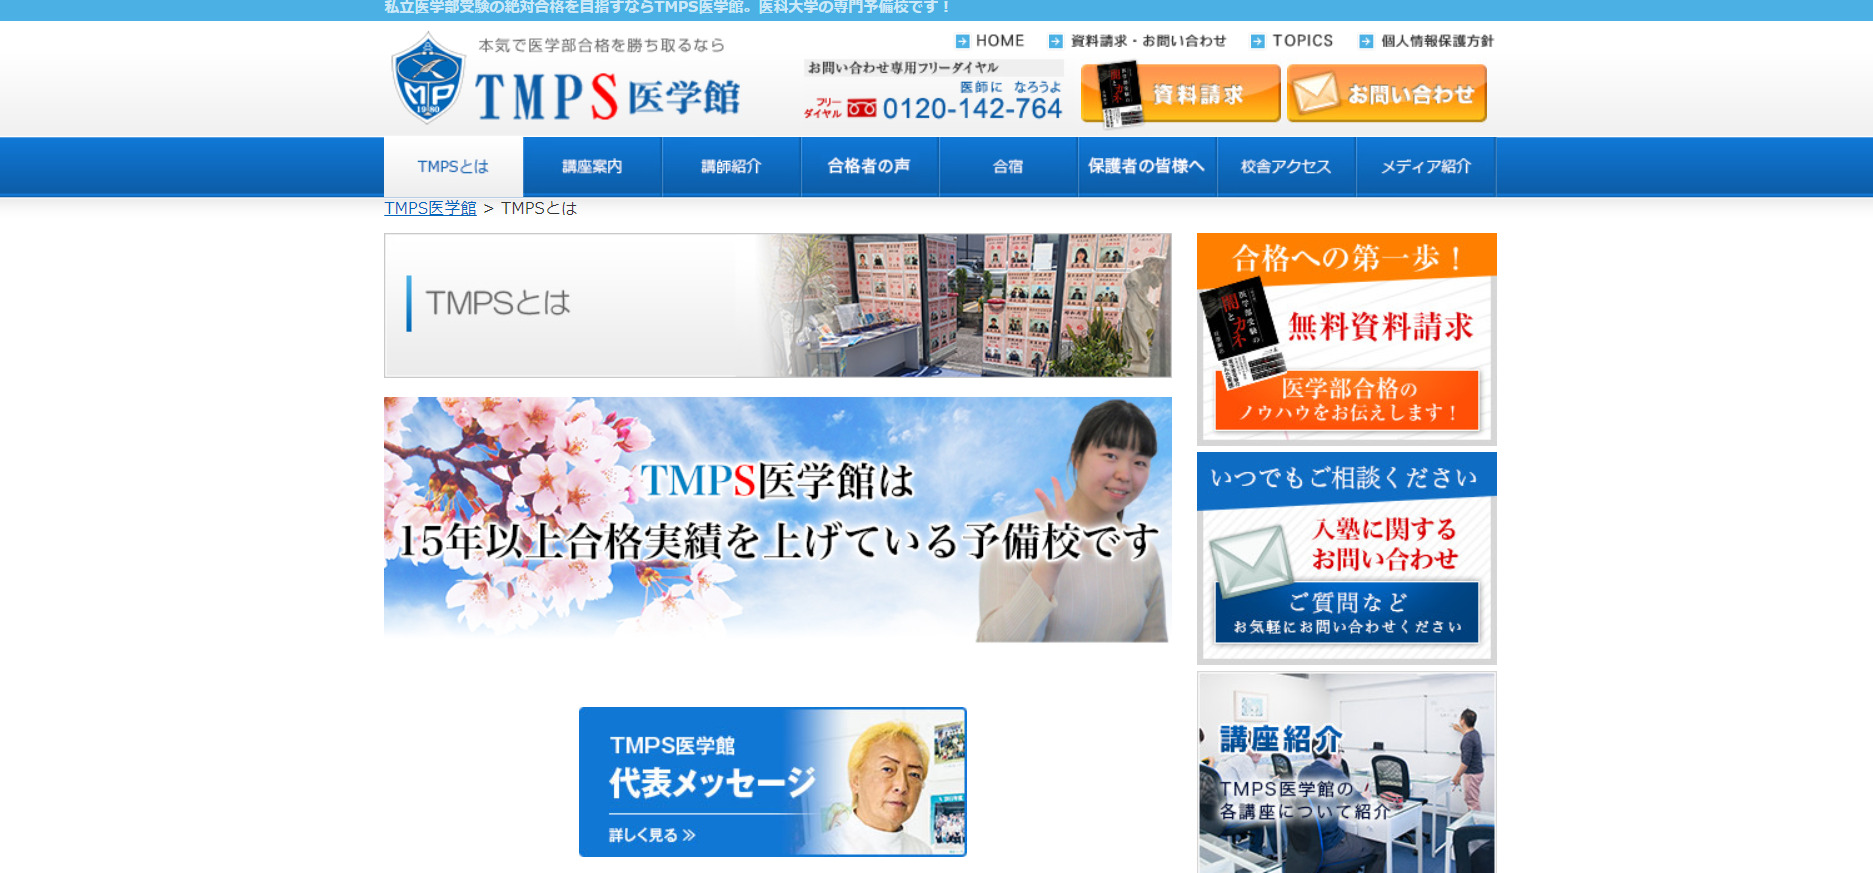1873x873 pixels.
Task: Click the arrow icon beside TOPICS
Action: [1258, 41]
